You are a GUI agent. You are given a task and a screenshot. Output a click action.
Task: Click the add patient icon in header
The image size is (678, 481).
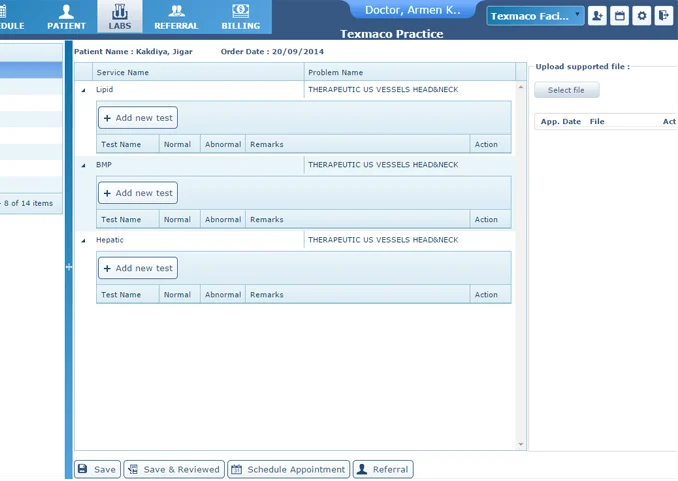coord(597,16)
